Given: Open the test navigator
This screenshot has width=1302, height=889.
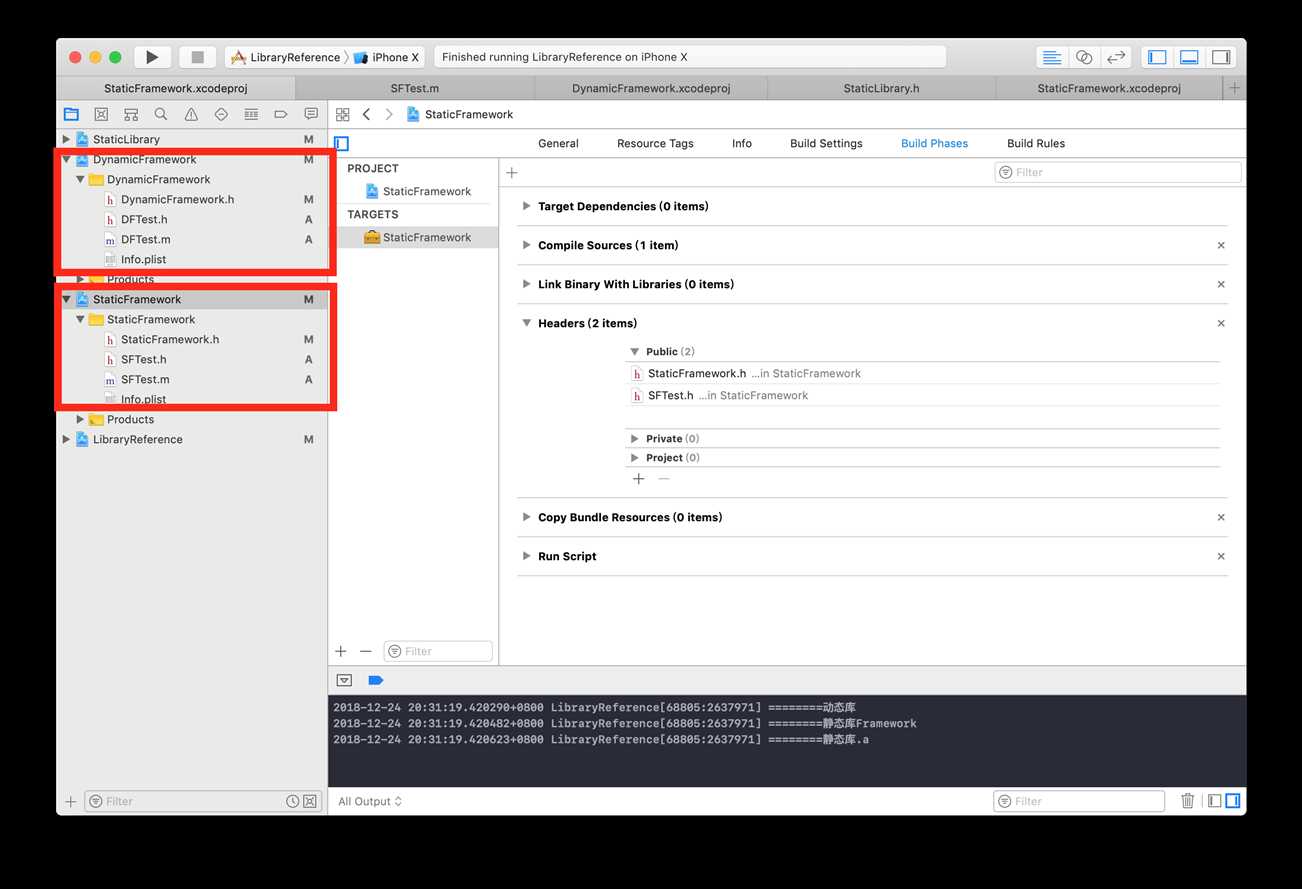Looking at the screenshot, I should [221, 114].
